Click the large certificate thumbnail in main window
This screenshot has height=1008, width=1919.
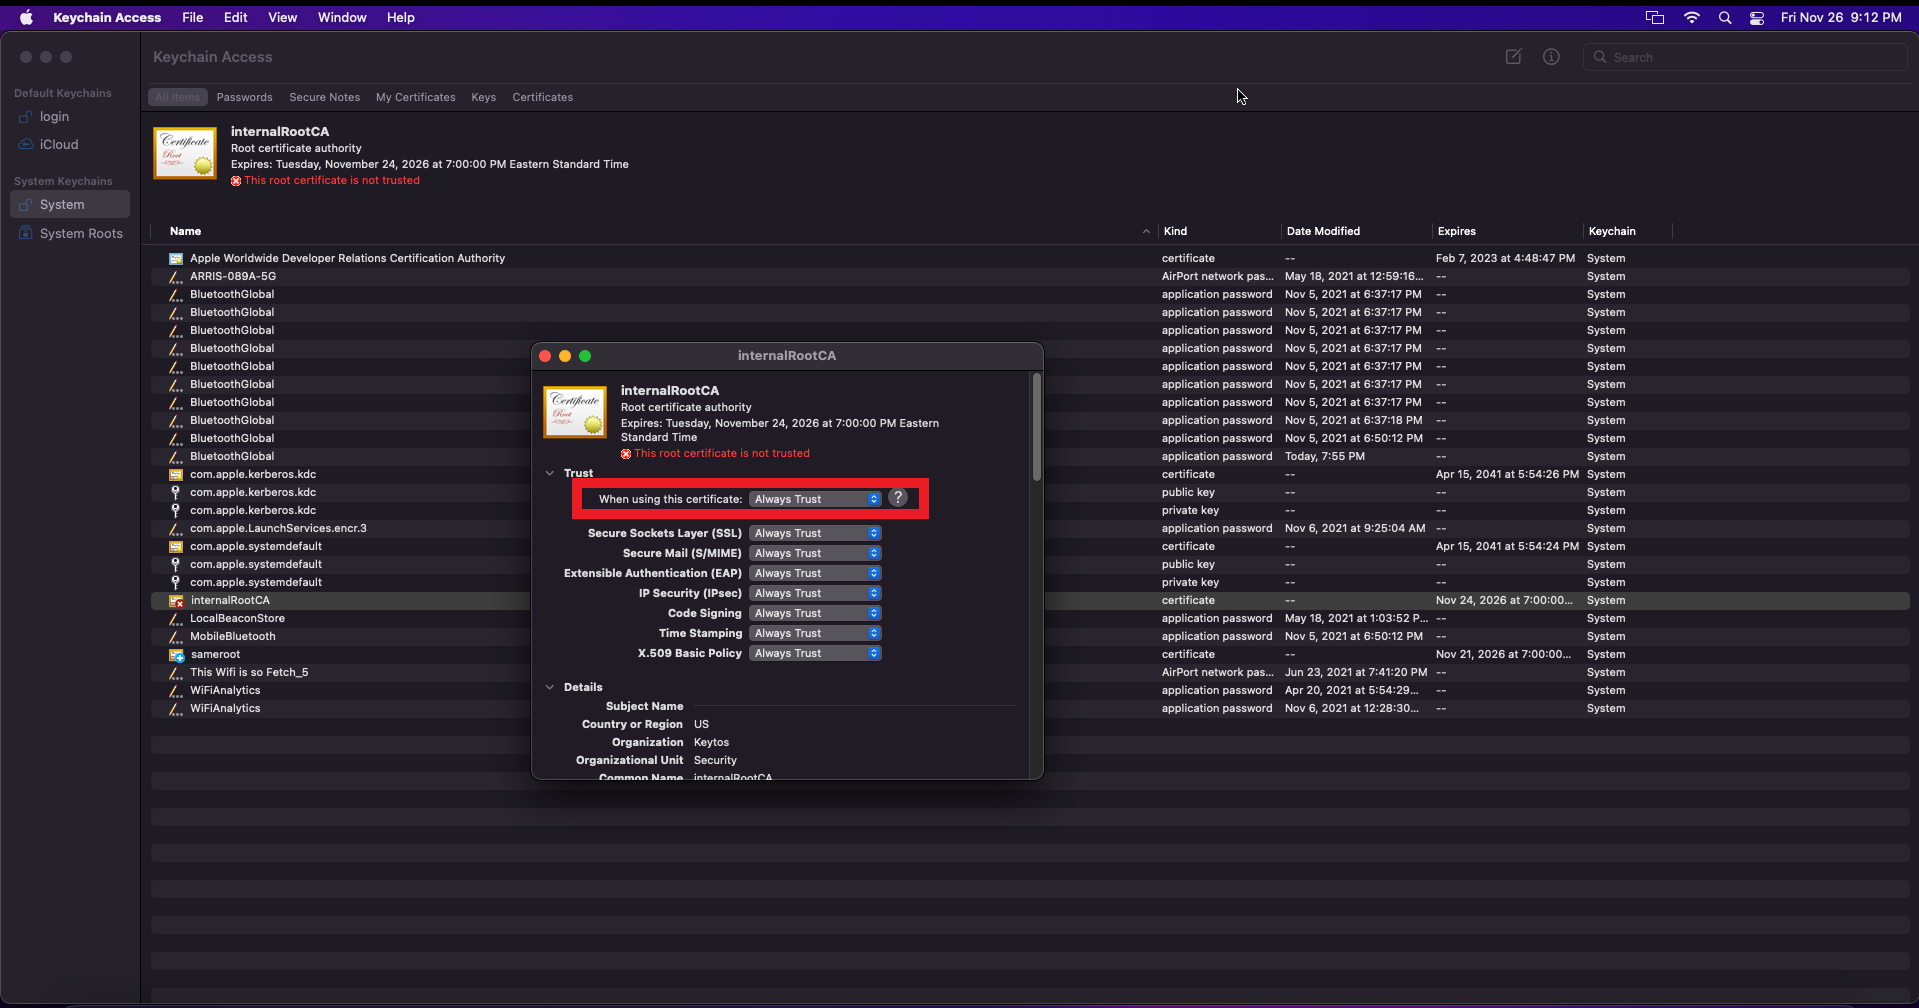[185, 153]
